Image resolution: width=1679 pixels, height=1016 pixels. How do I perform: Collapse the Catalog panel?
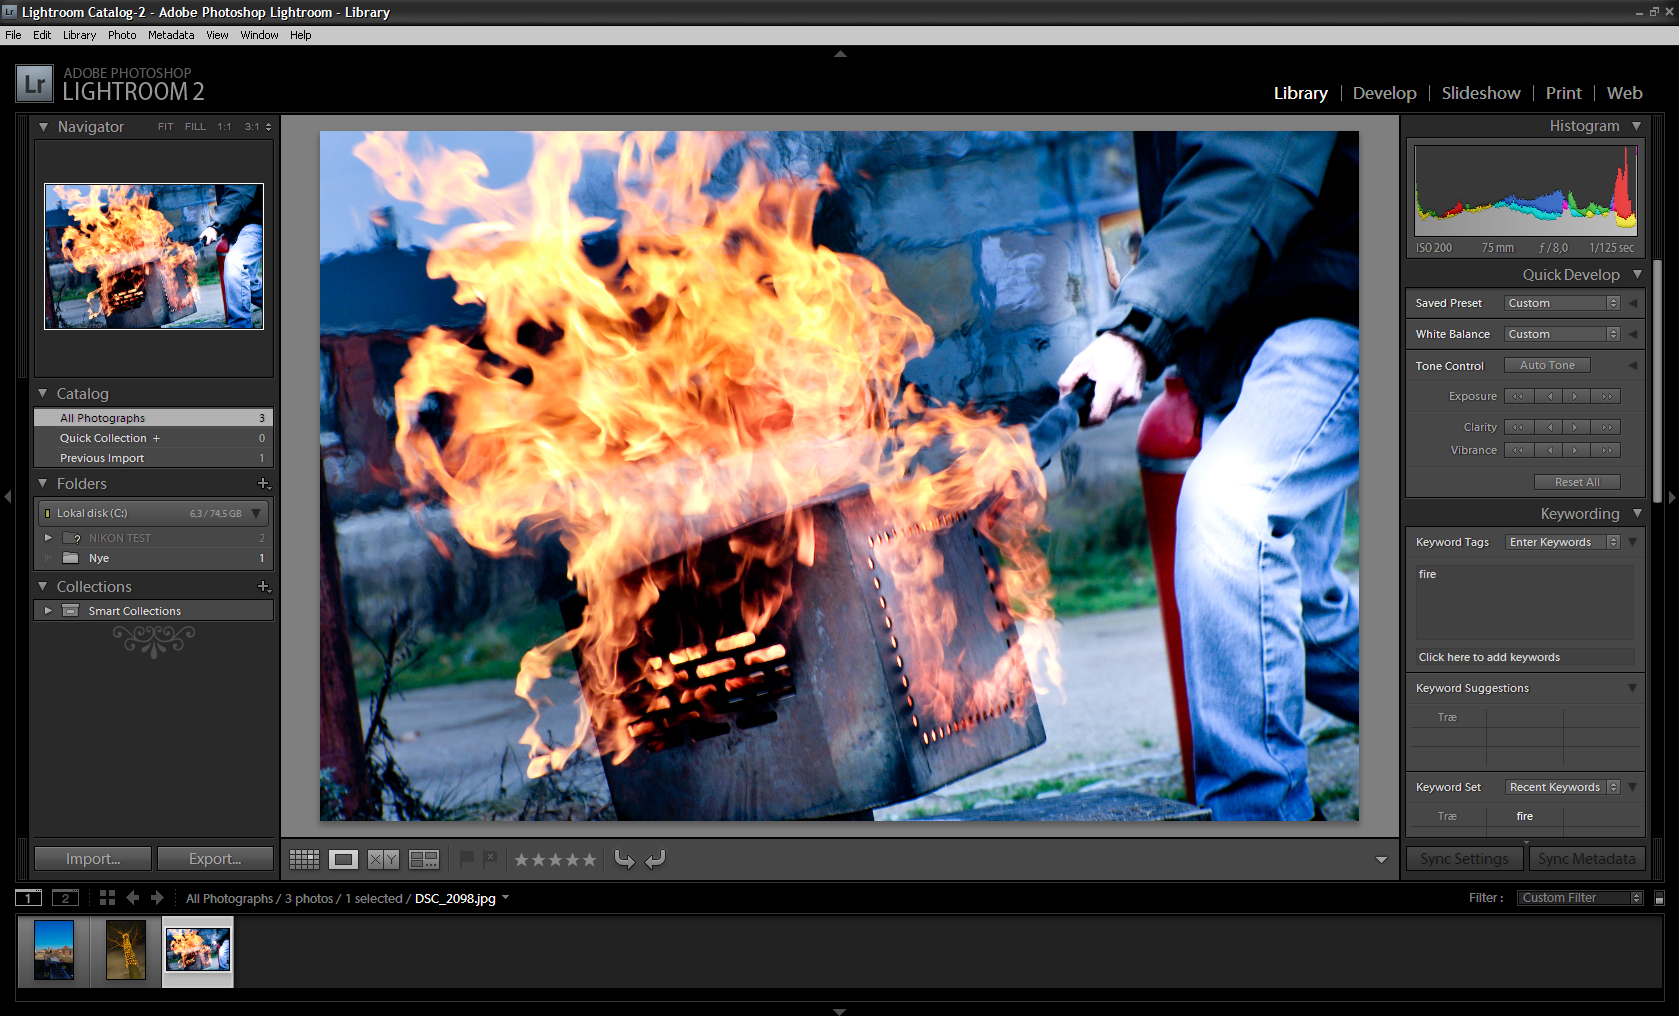pyautogui.click(x=43, y=394)
